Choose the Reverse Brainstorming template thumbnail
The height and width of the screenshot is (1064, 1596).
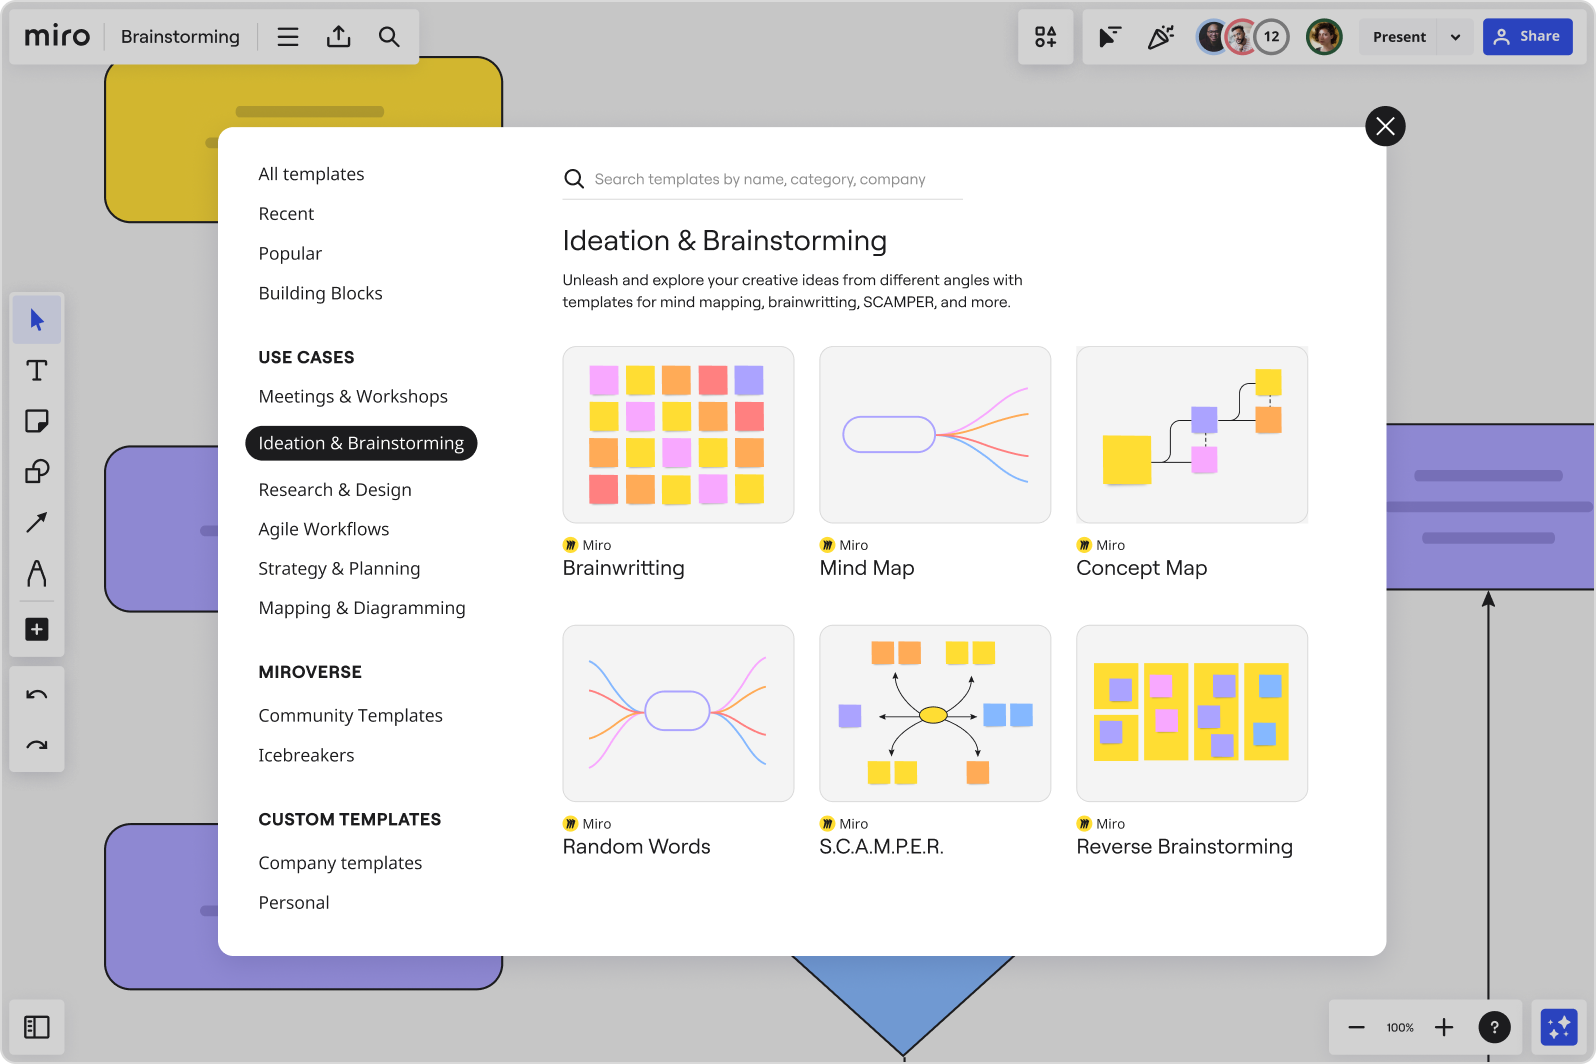(x=1192, y=714)
